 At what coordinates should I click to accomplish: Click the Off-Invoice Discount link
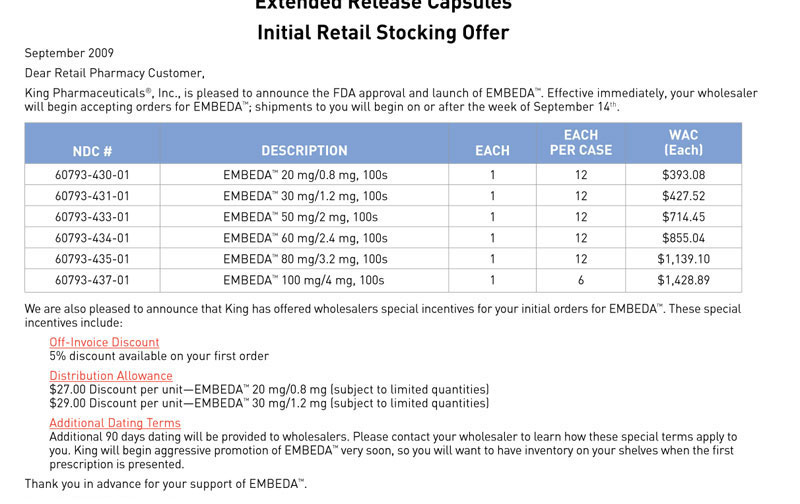104,342
